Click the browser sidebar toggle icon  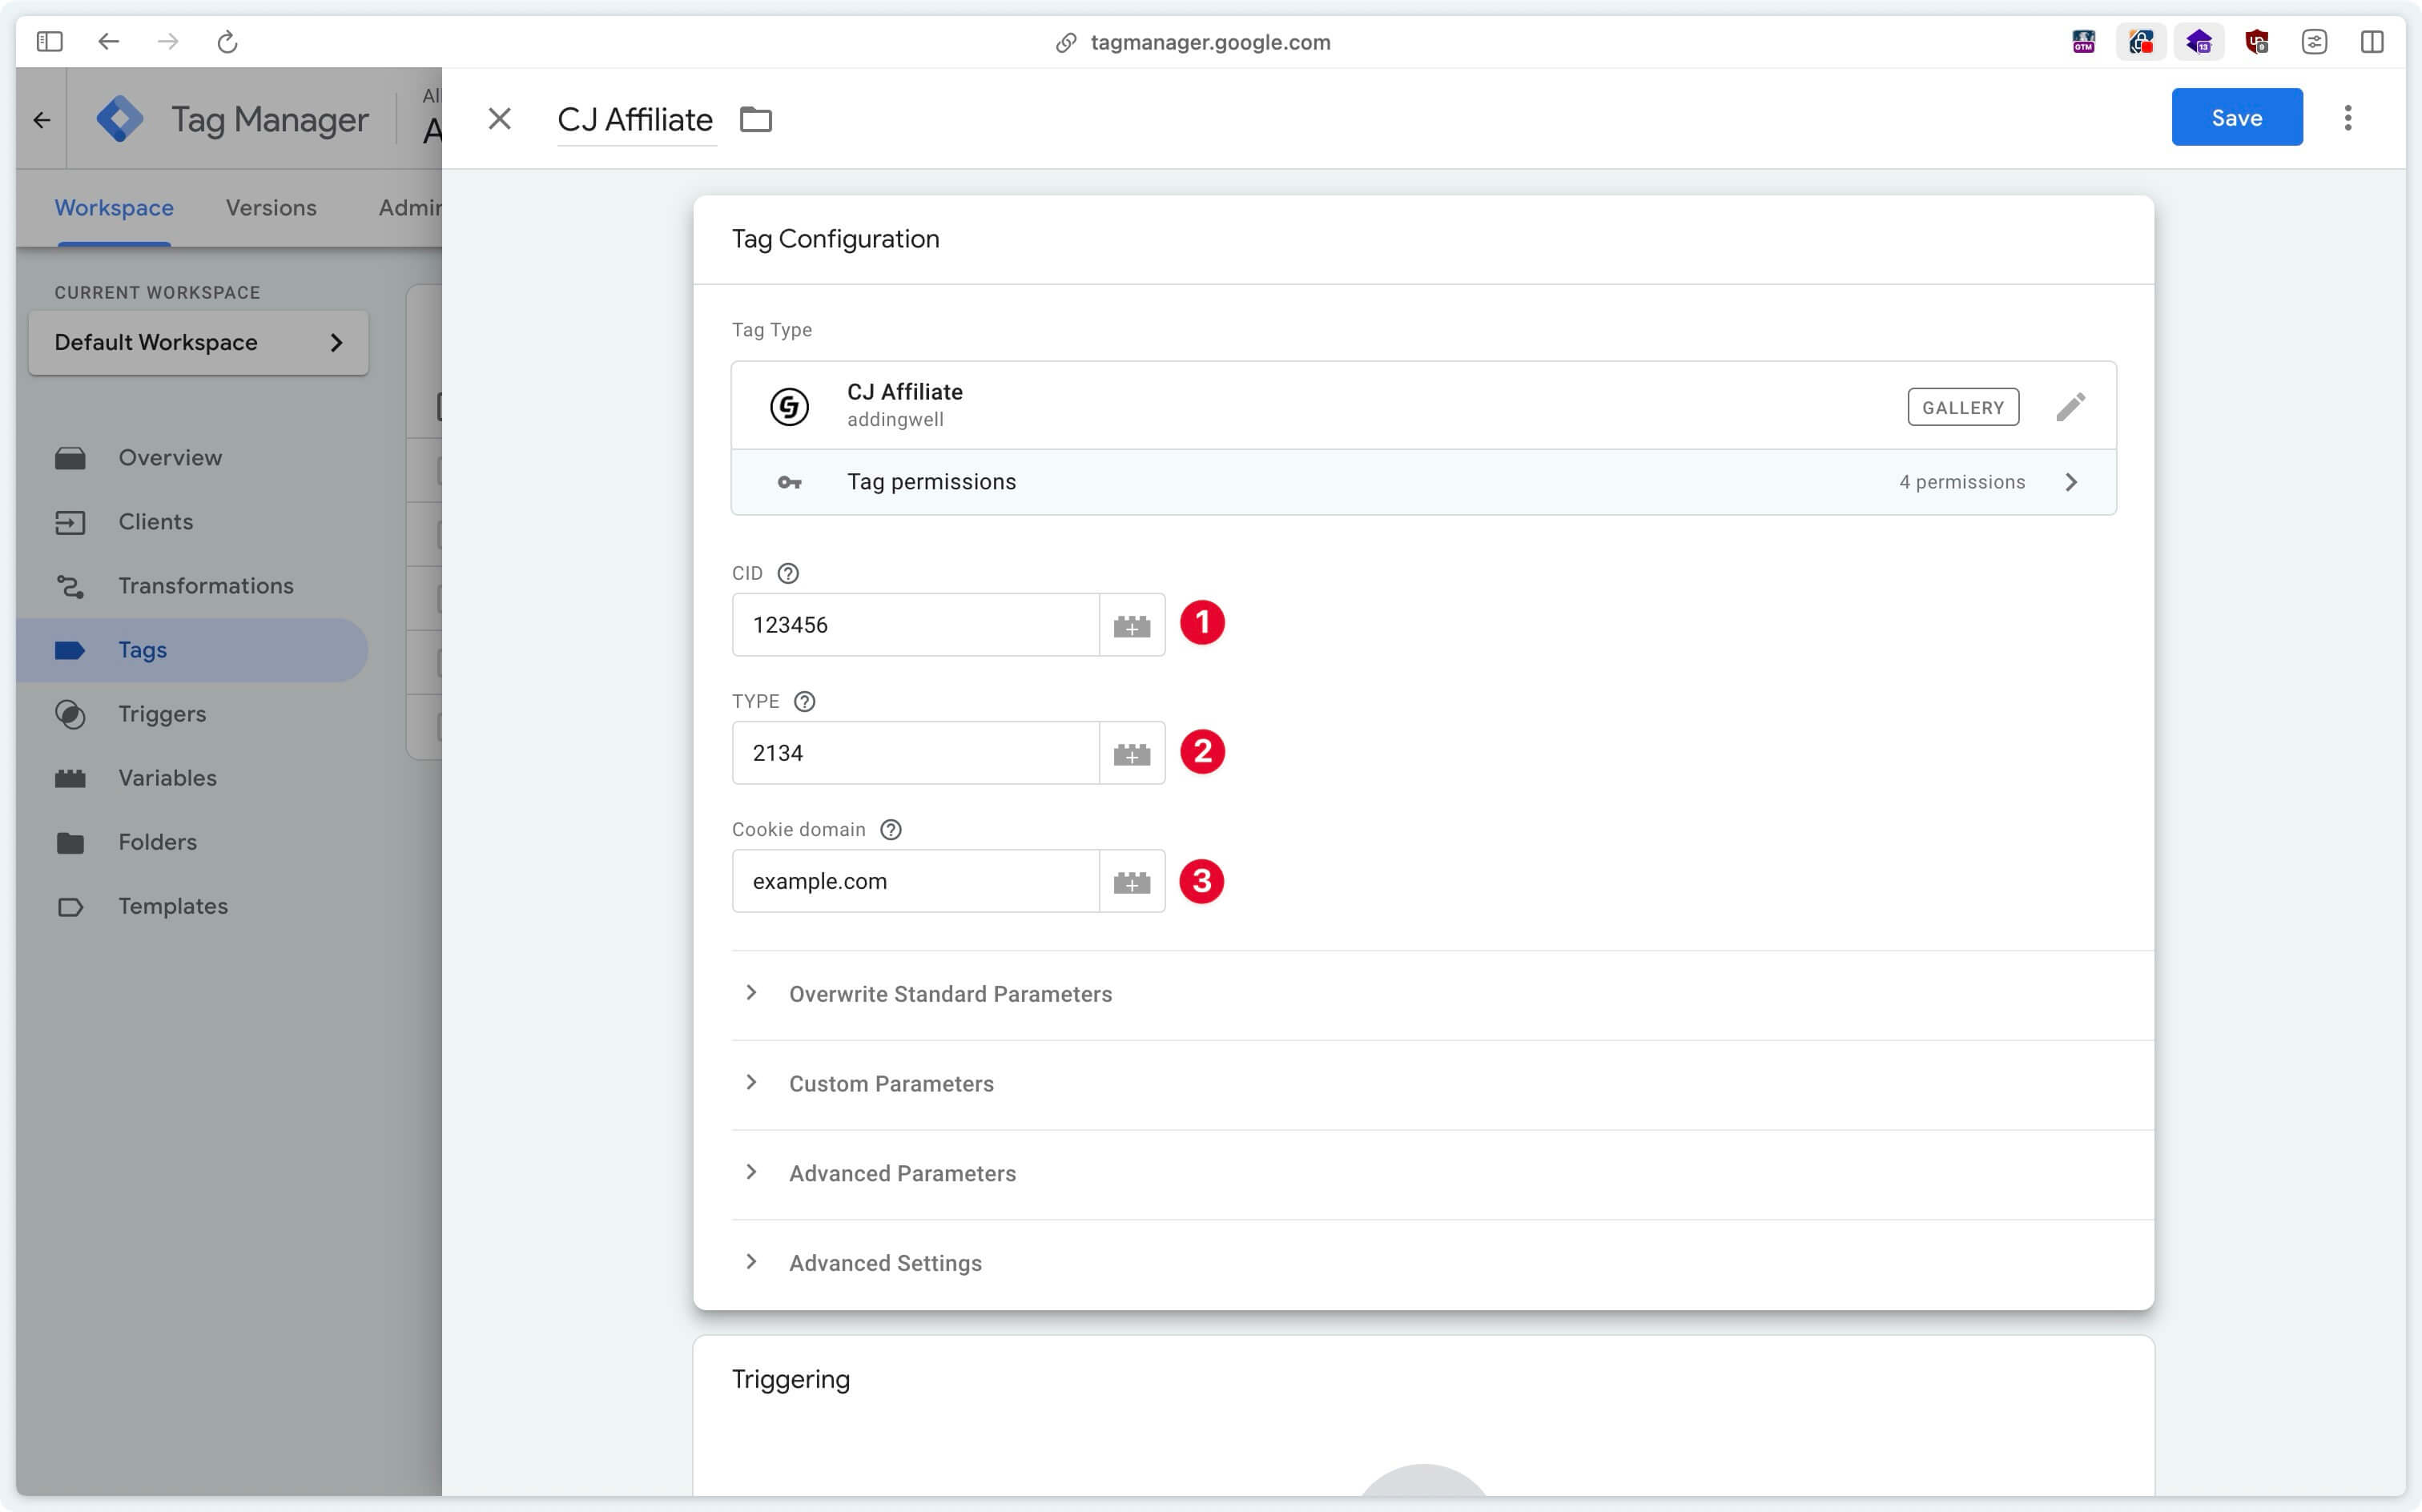tap(49, 41)
